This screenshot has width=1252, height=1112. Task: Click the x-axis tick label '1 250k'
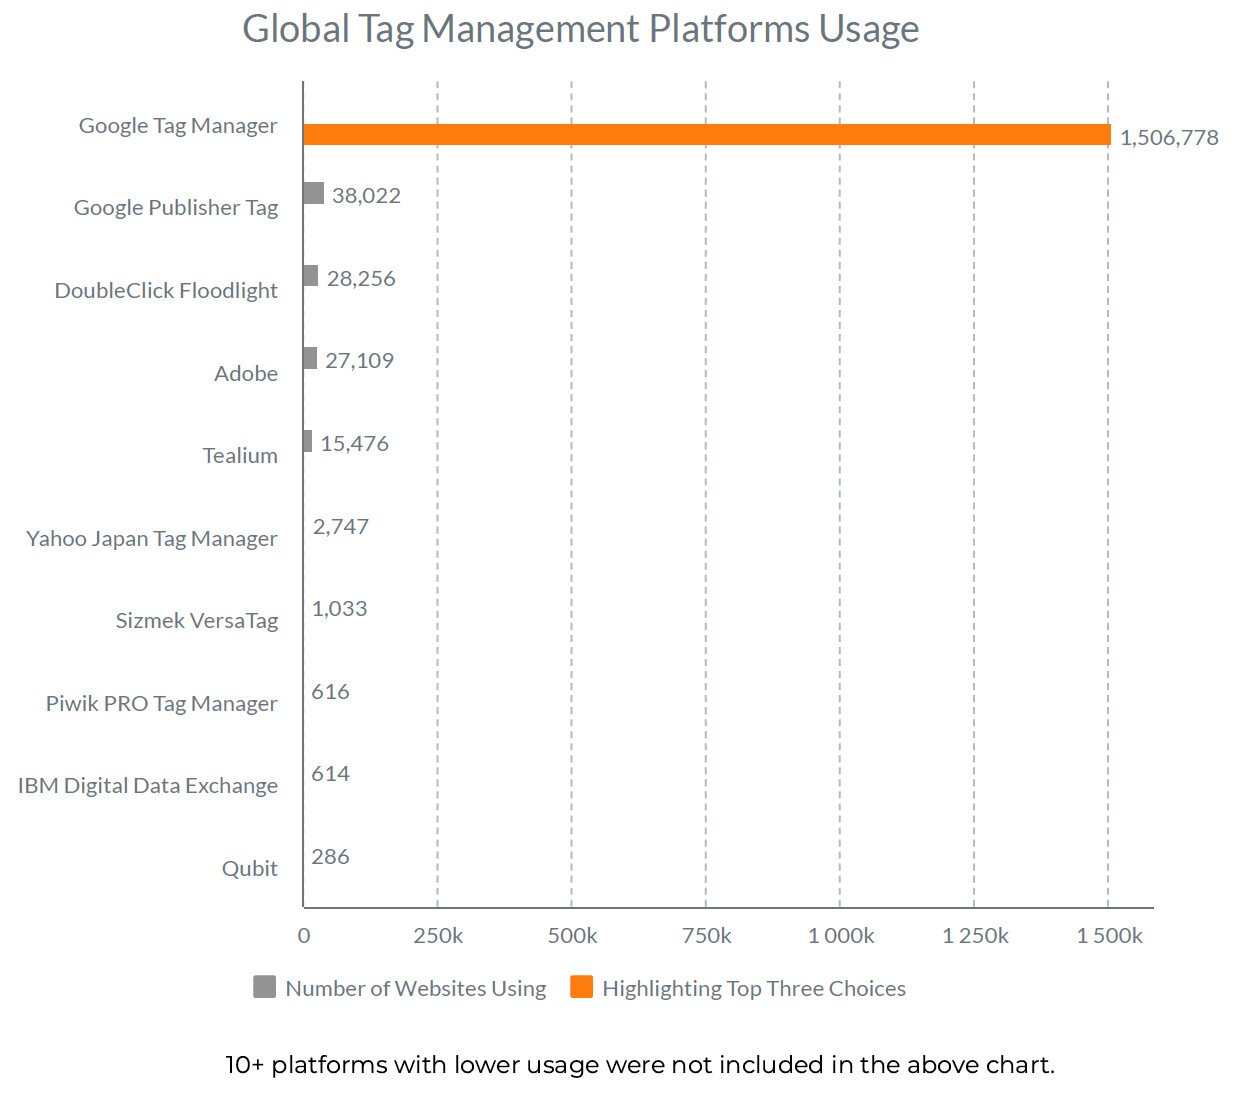(975, 936)
